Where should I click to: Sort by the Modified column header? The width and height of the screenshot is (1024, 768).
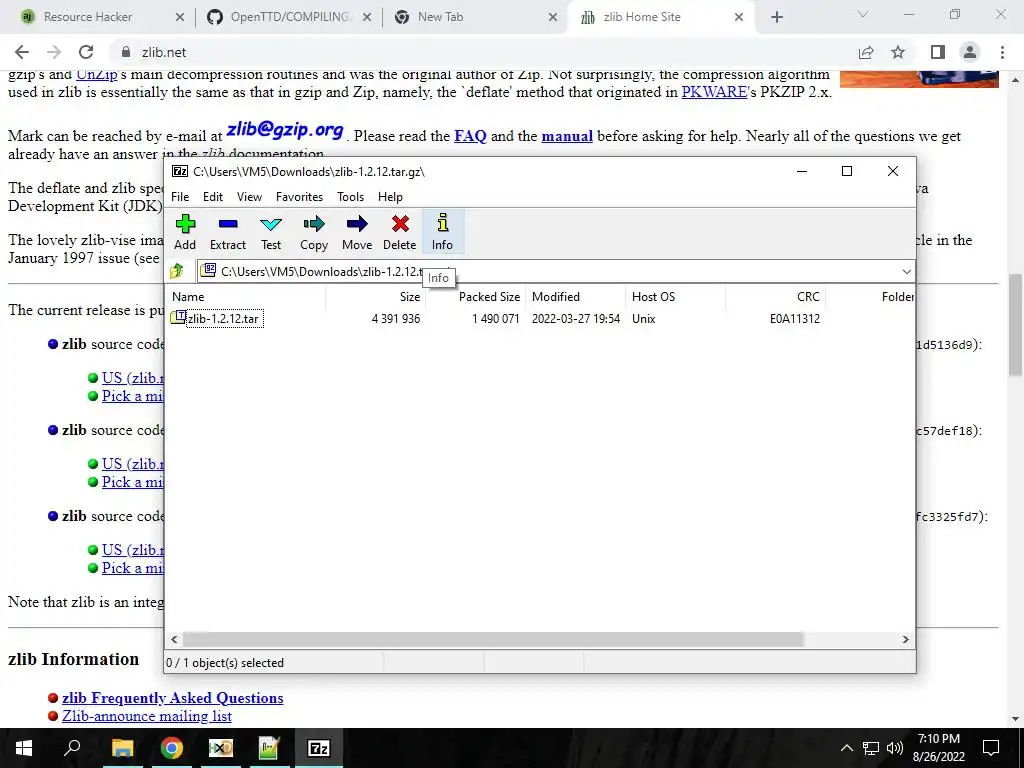click(576, 296)
